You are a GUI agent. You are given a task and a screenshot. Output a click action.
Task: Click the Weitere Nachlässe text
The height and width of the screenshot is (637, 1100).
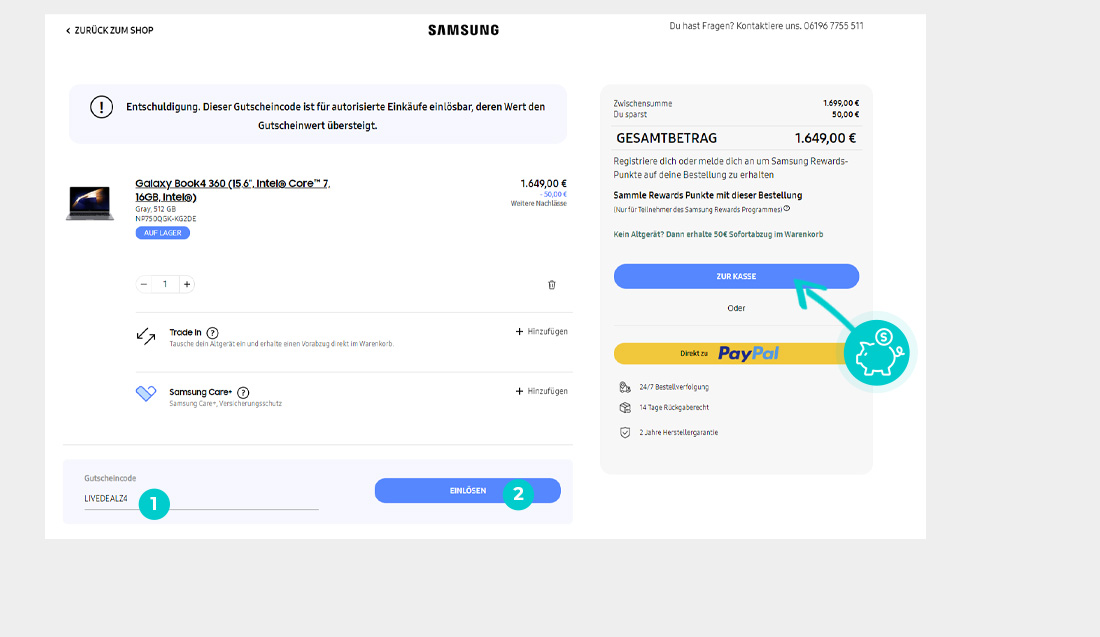(539, 203)
